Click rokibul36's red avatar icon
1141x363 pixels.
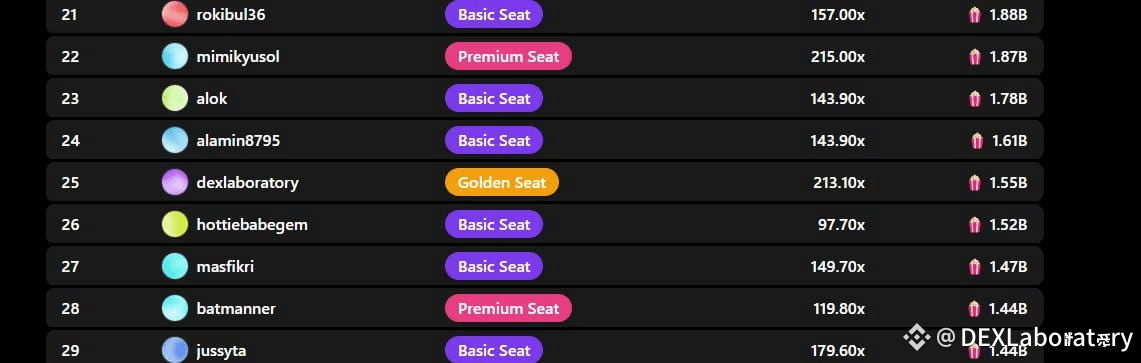click(x=175, y=14)
